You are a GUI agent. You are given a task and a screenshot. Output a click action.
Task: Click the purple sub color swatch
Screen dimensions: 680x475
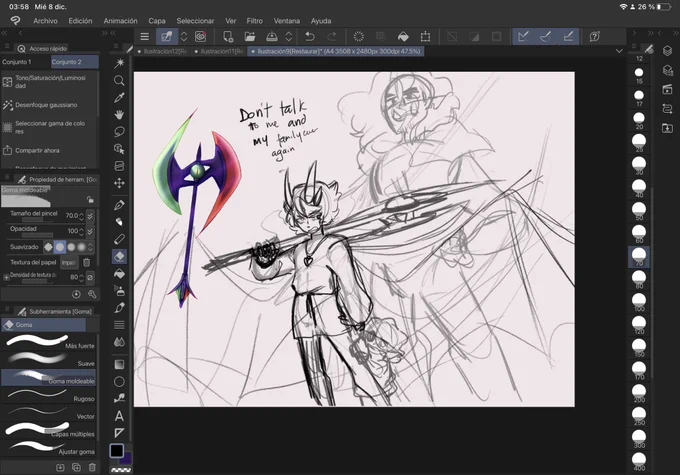click(128, 459)
